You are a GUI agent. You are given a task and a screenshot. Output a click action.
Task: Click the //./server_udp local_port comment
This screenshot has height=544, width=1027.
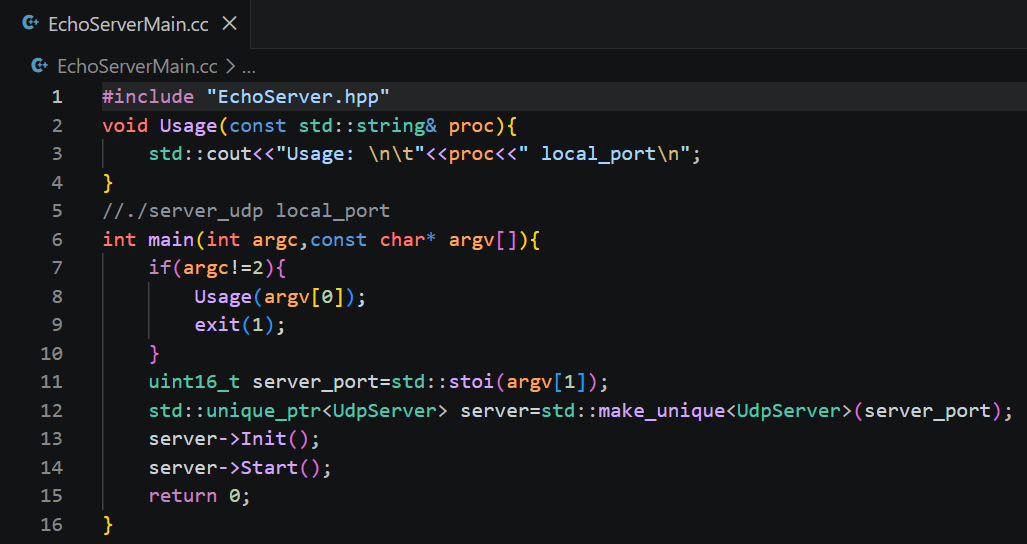pyautogui.click(x=246, y=211)
